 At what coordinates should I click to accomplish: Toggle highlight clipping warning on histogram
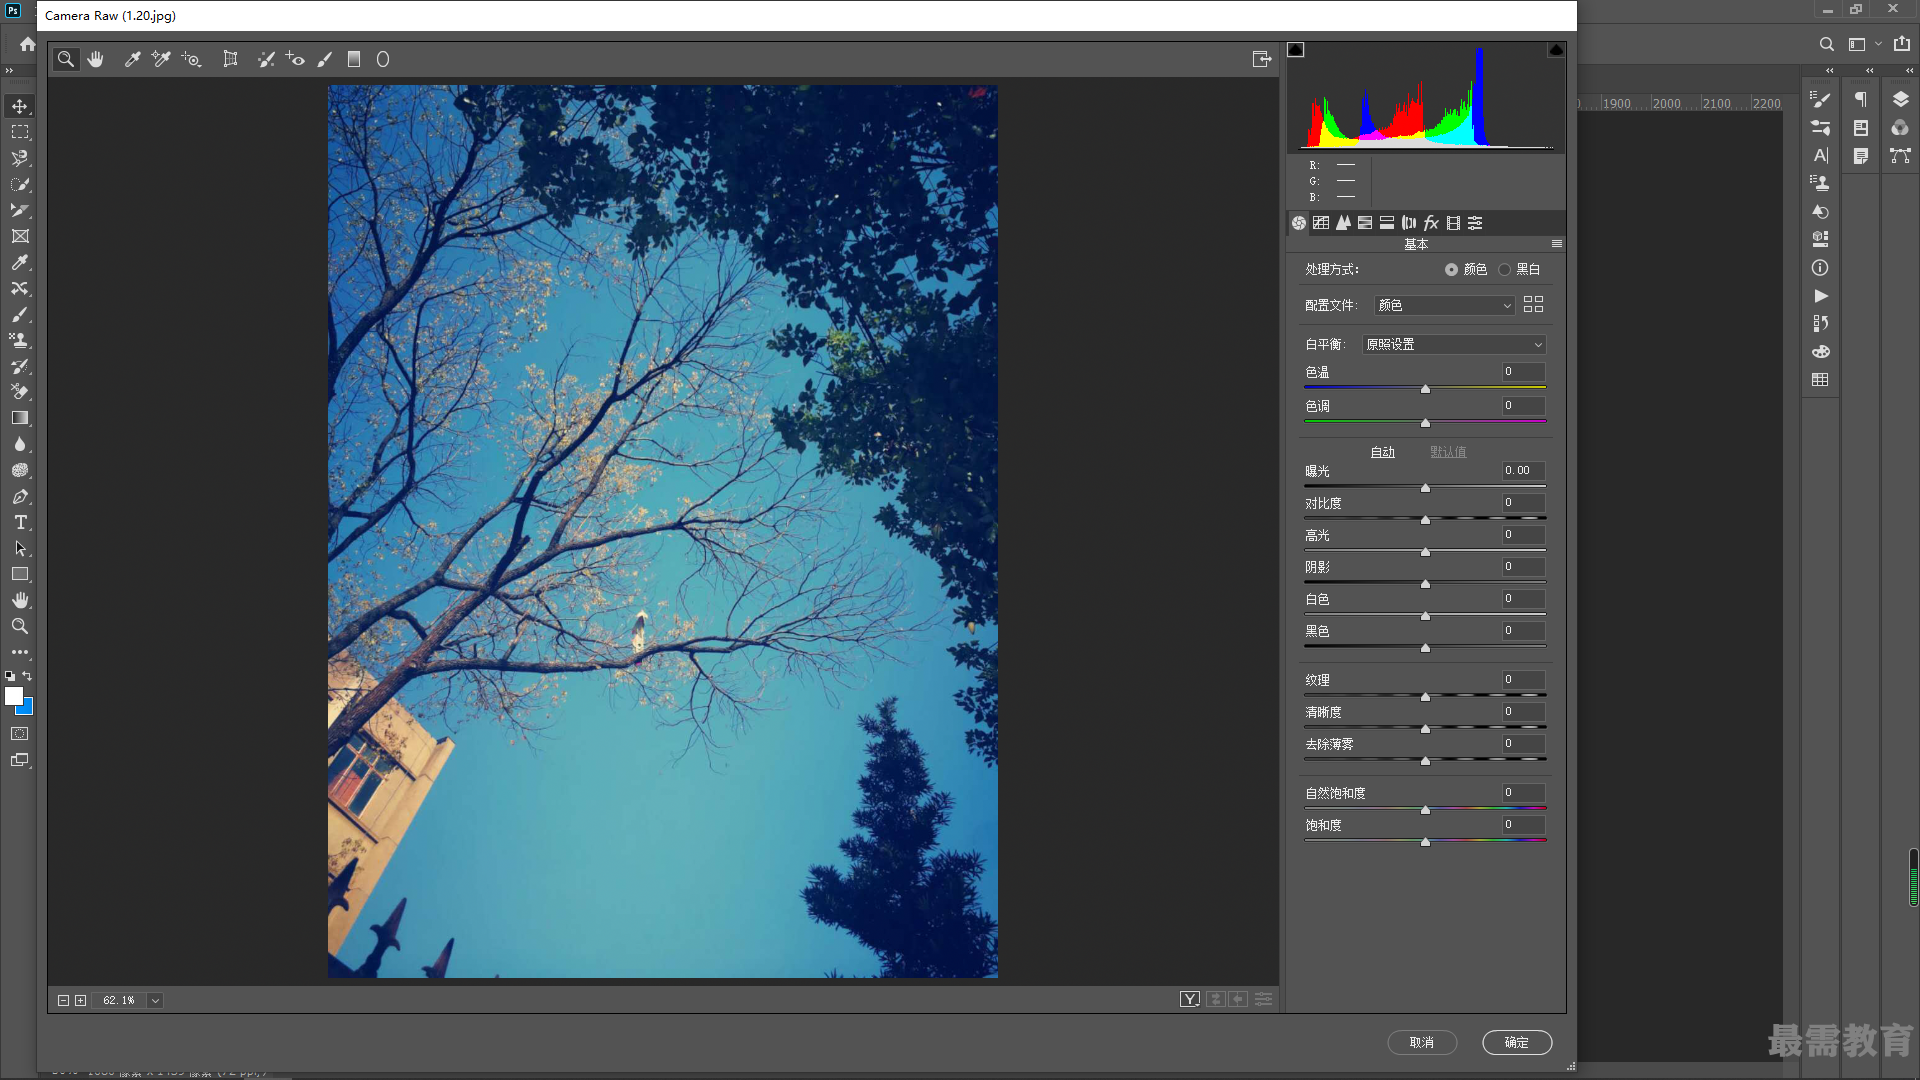(1557, 50)
